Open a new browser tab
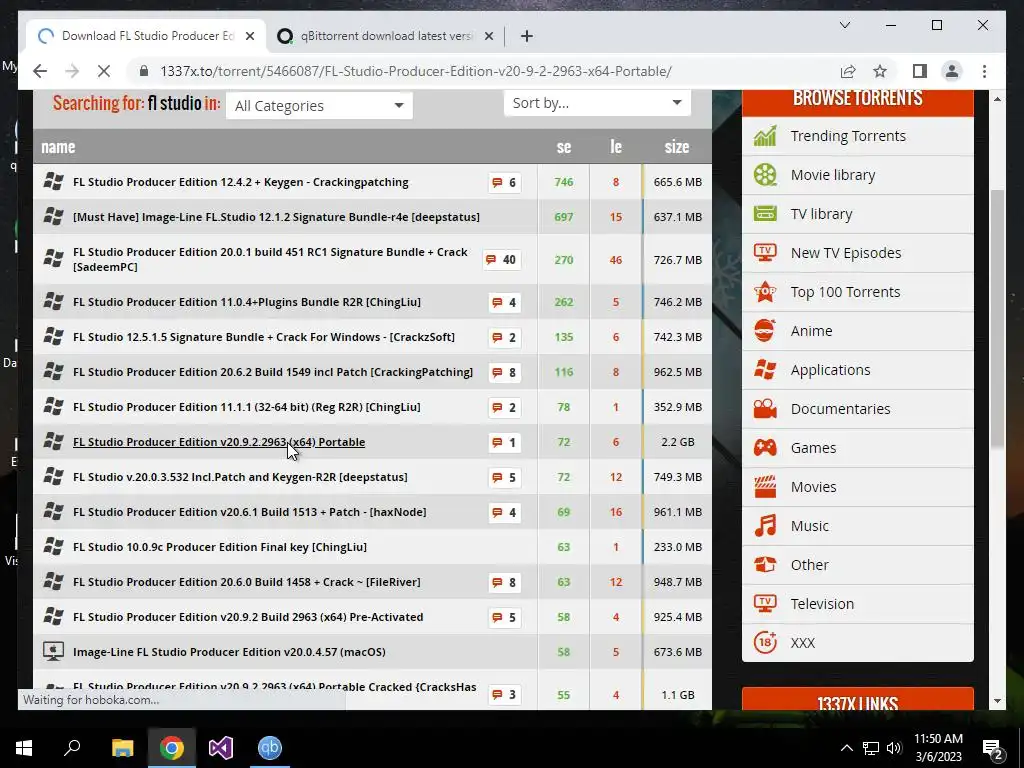This screenshot has width=1024, height=768. pyautogui.click(x=526, y=37)
